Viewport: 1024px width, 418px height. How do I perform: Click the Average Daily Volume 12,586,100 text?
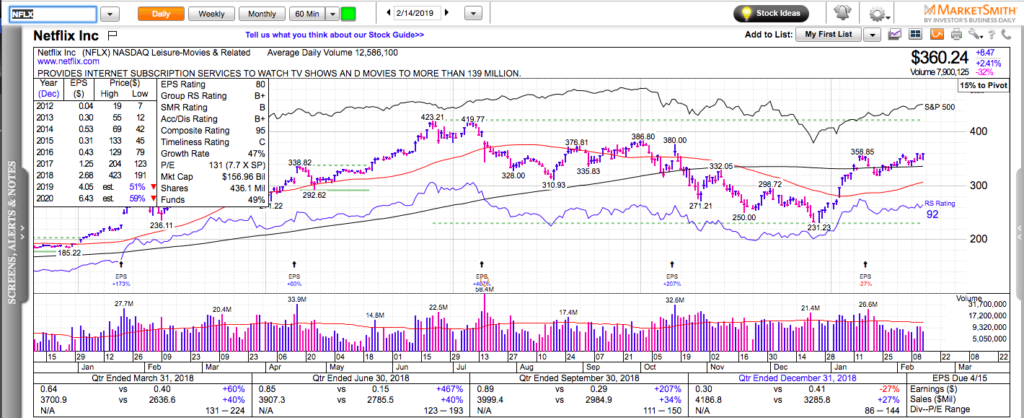pyautogui.click(x=333, y=52)
